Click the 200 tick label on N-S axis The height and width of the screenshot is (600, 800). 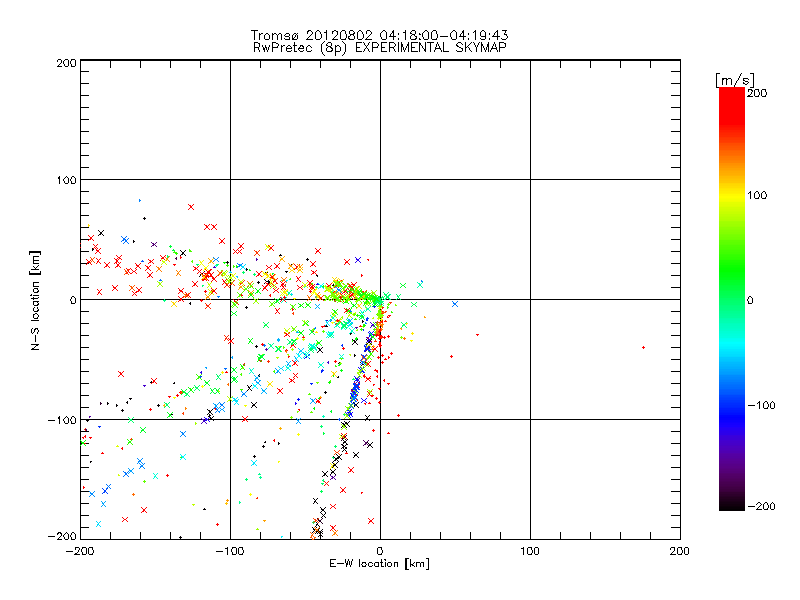[x=67, y=63]
